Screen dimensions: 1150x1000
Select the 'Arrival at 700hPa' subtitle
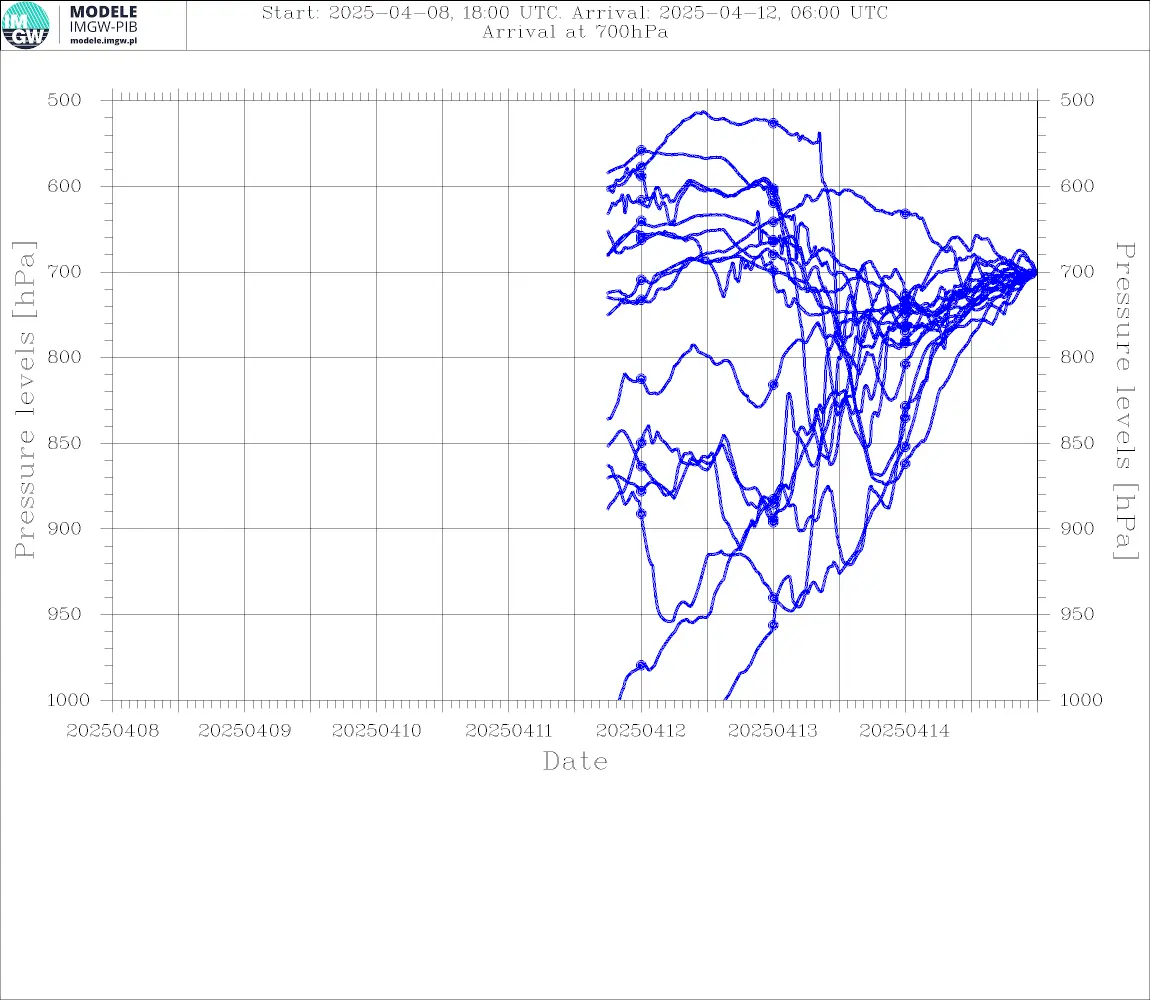[x=575, y=32]
